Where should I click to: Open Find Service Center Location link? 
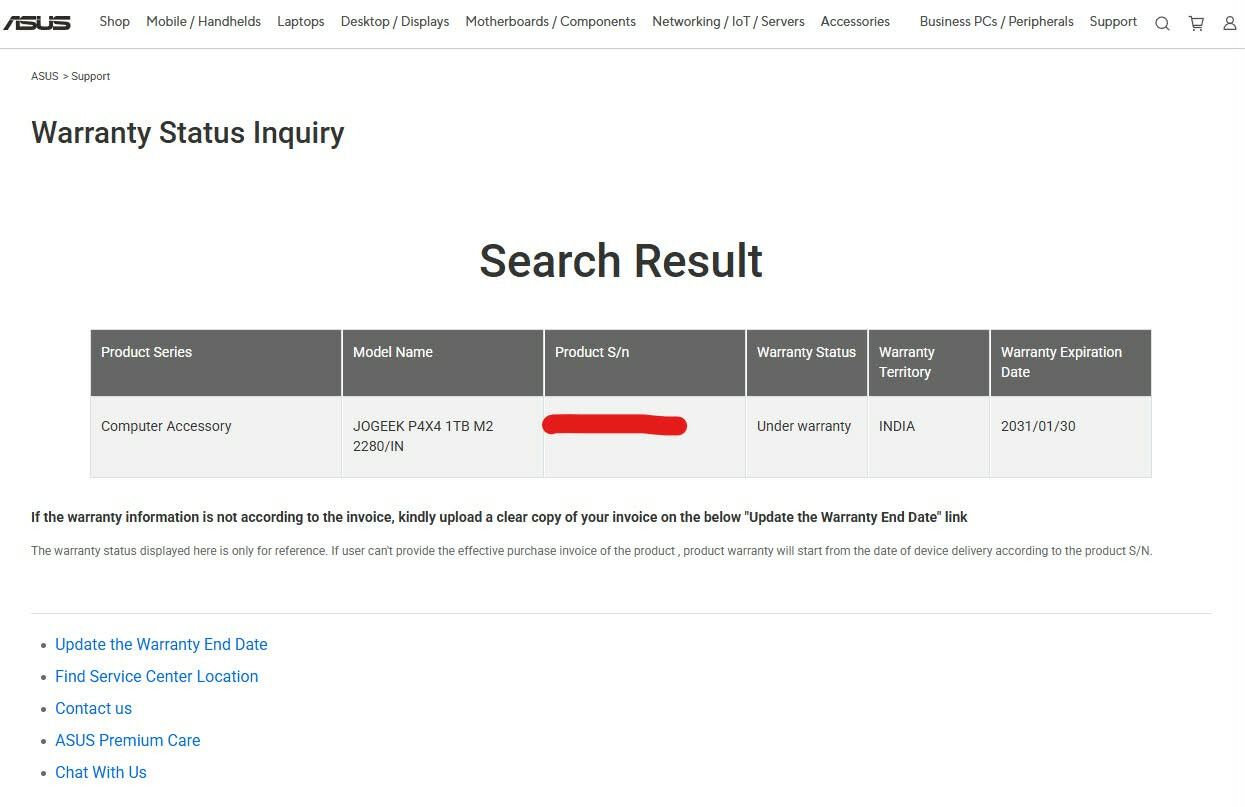(x=156, y=677)
